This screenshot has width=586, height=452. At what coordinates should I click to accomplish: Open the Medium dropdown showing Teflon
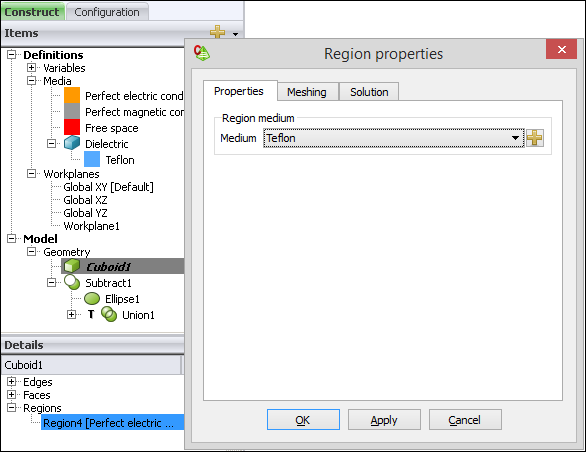(394, 138)
